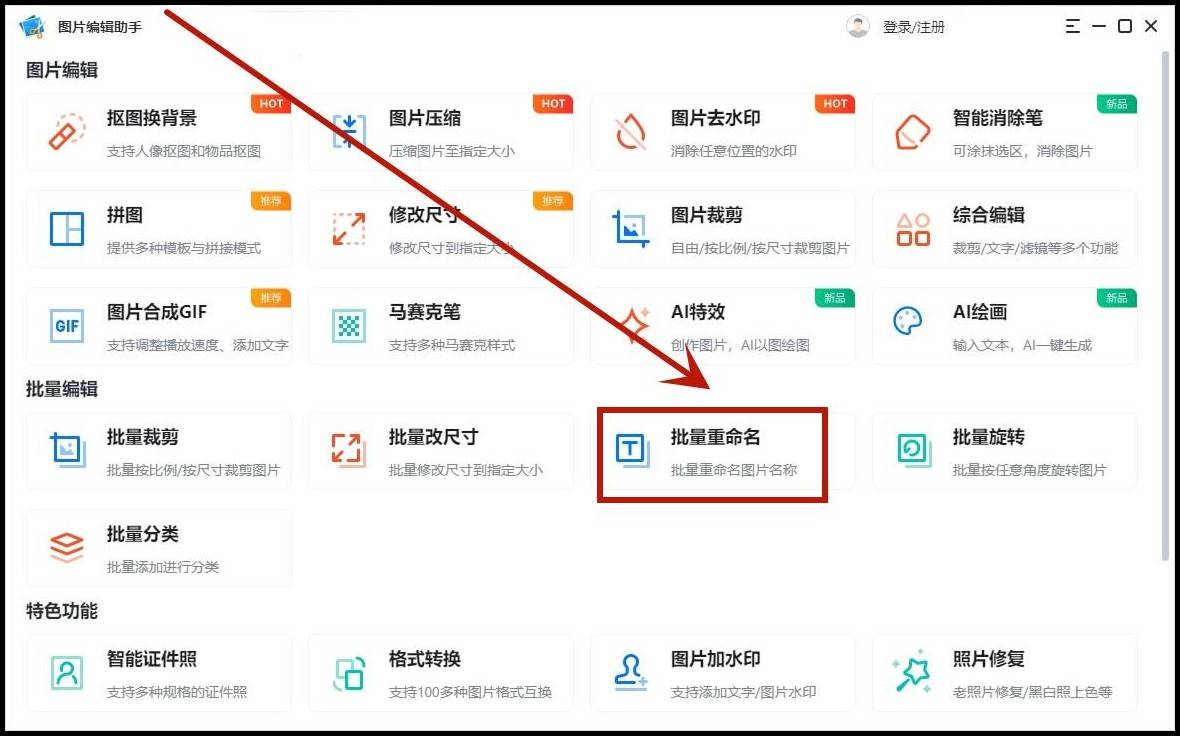This screenshot has height=736, width=1180.
Task: Open the 批量分类 title
Action: click(142, 534)
